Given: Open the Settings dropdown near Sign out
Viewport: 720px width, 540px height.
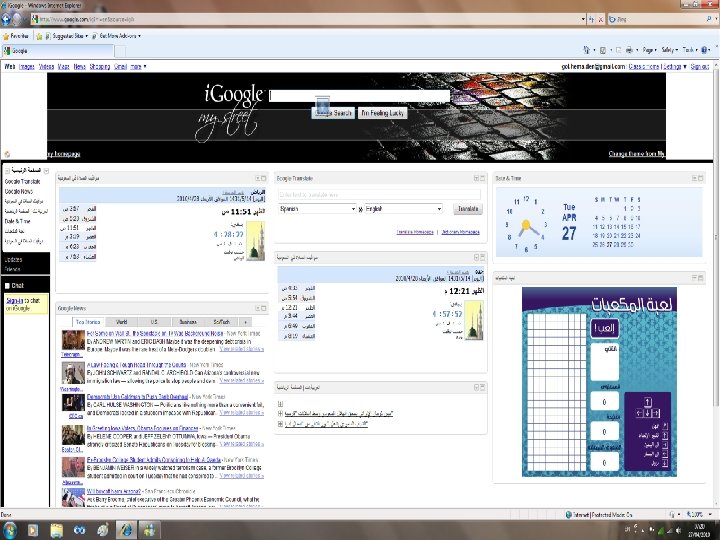Looking at the screenshot, I should 675,67.
